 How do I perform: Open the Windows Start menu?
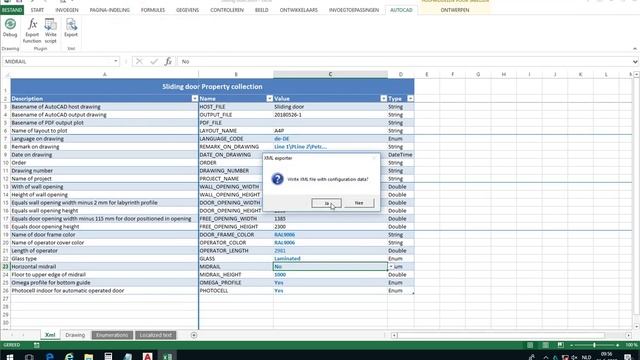[x=9, y=356]
